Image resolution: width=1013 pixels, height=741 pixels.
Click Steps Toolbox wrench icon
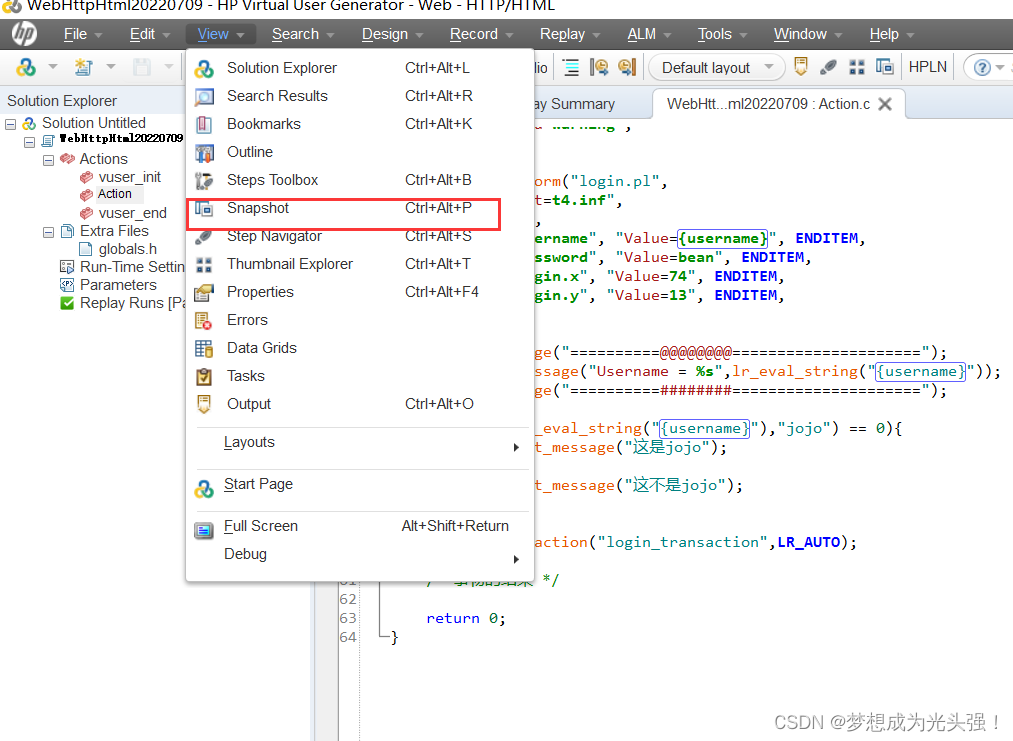point(204,181)
